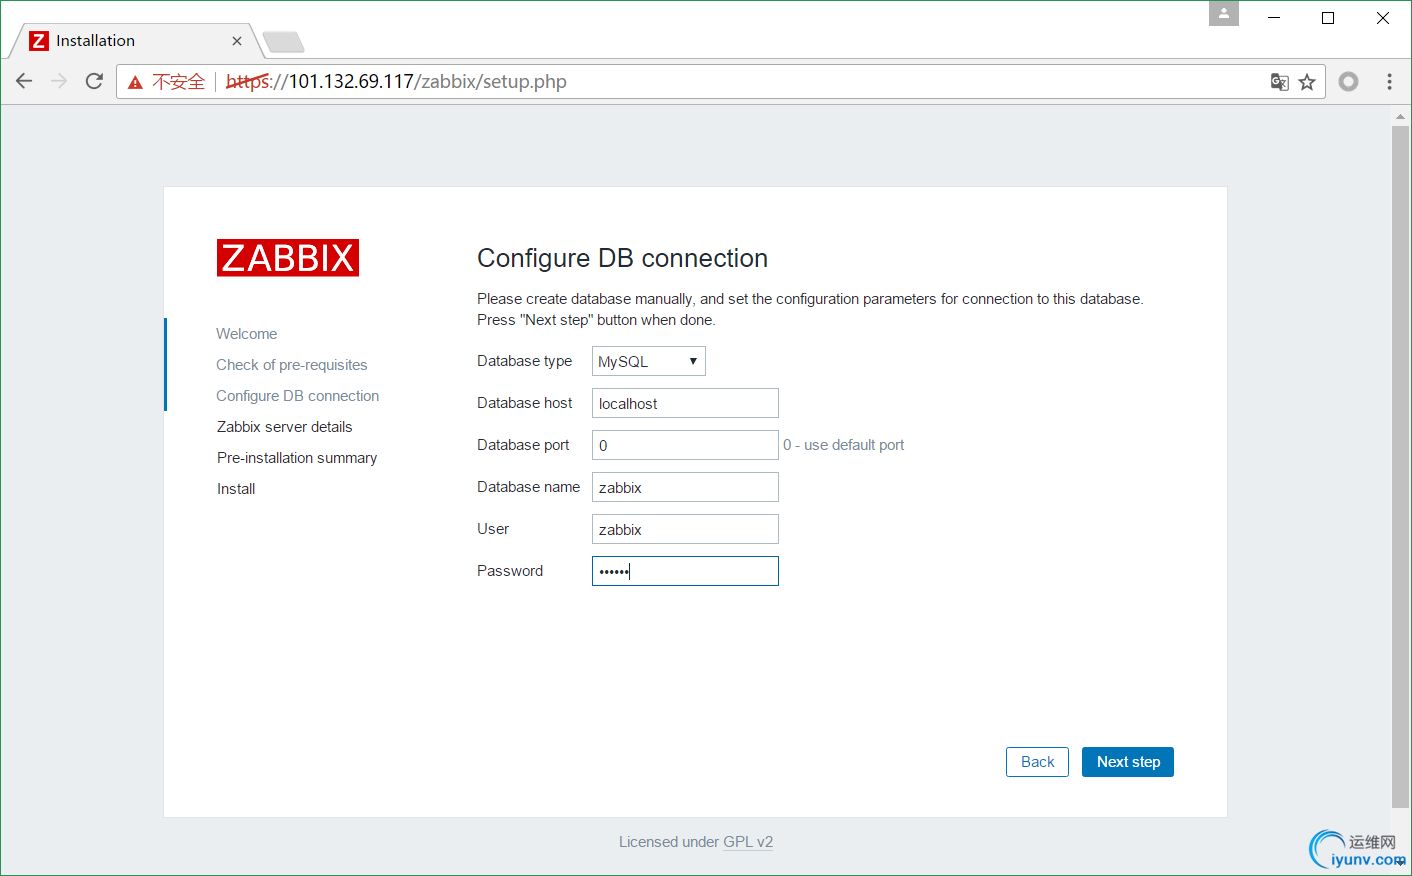Select Check of pre-requisites step
The image size is (1412, 876).
[x=292, y=365]
